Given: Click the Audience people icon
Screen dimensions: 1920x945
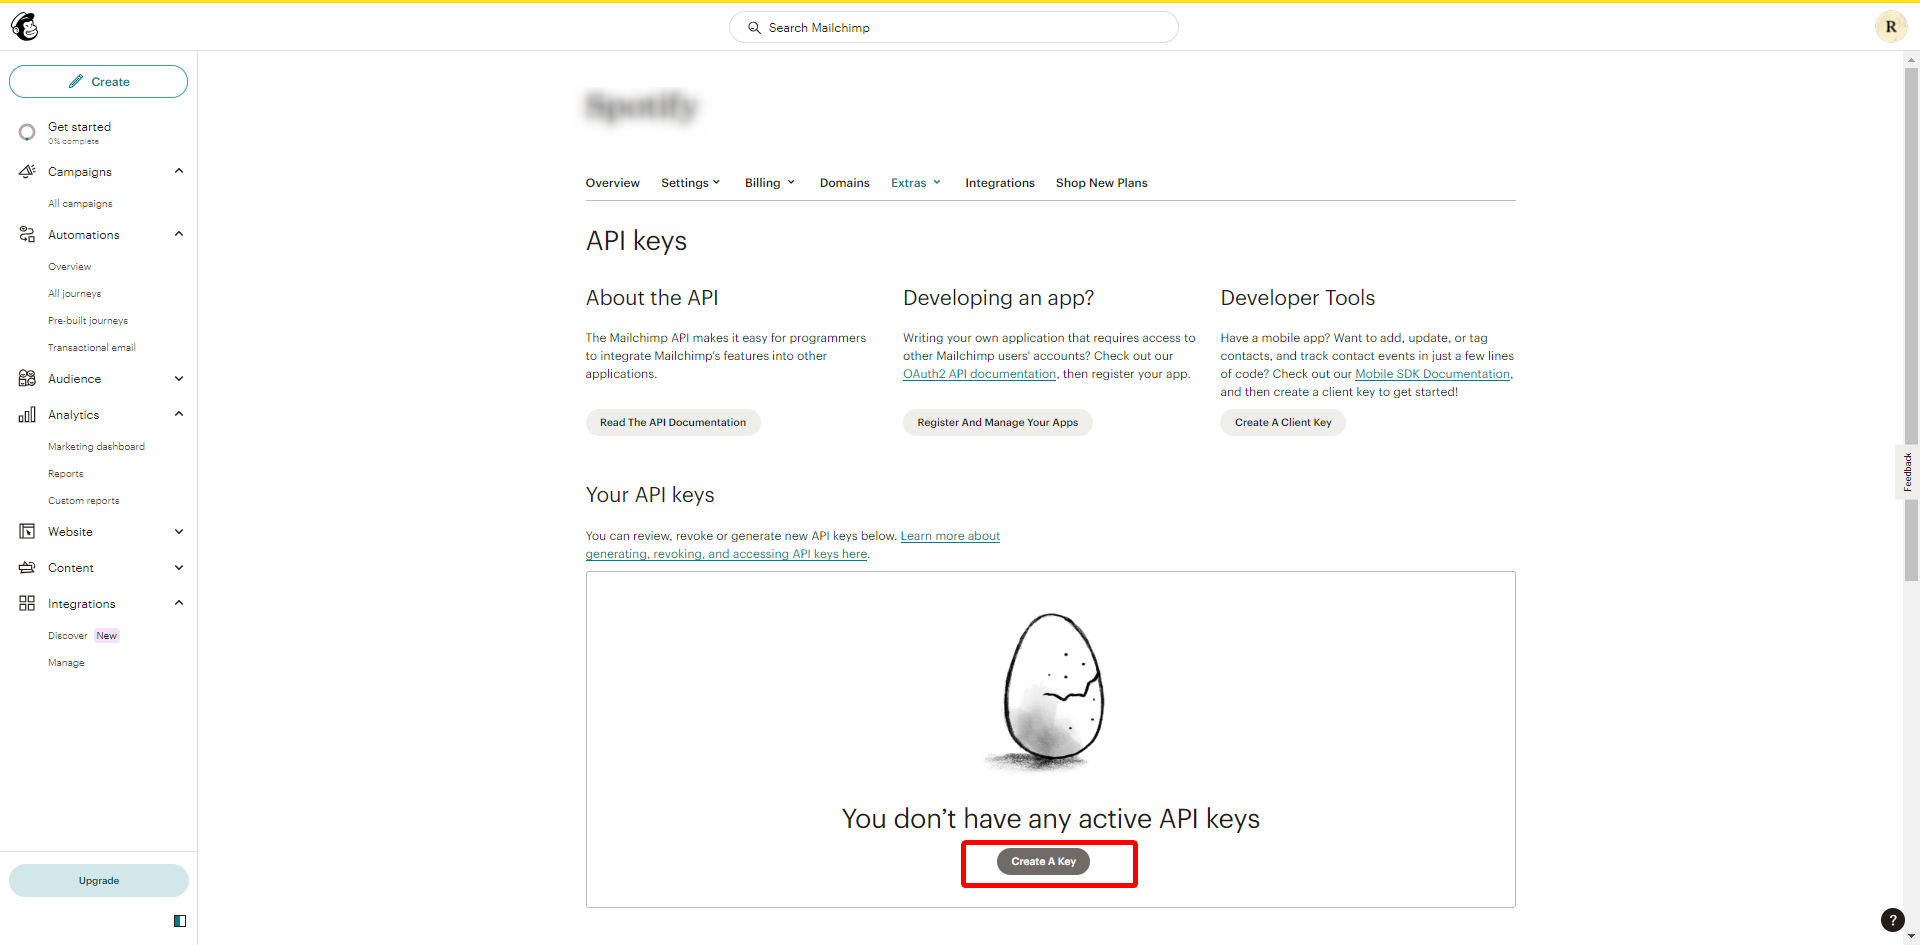Looking at the screenshot, I should 27,378.
